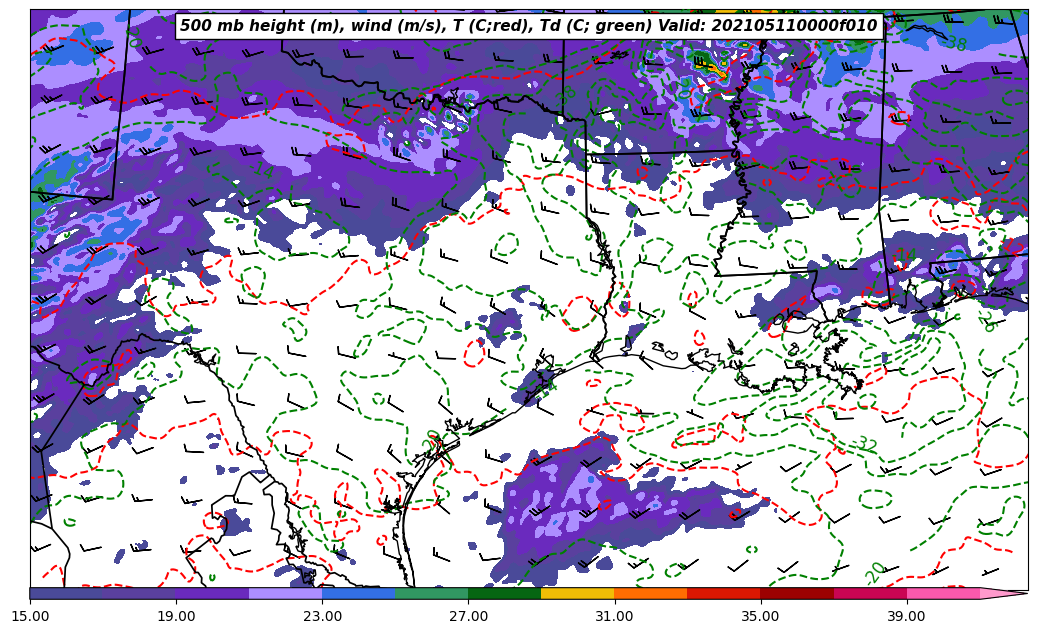The width and height of the screenshot is (1037, 633).
Task: Select the 35.00 colorbar tick label
Action: 760,617
